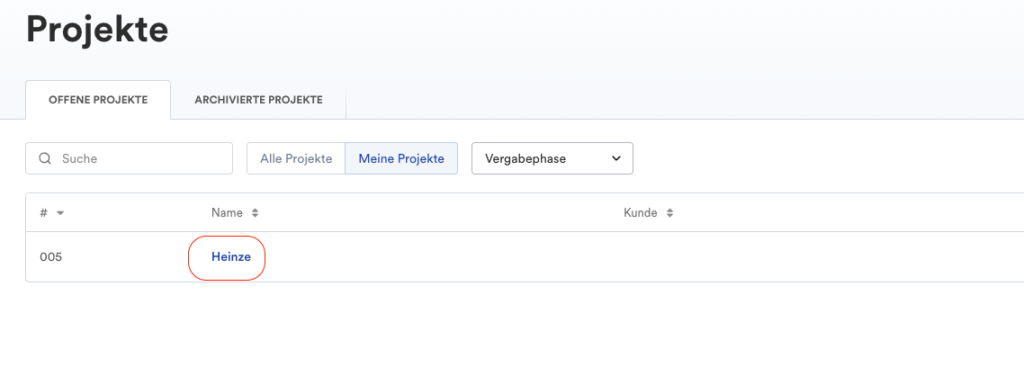This screenshot has height=376, width=1024.
Task: Click the Suche placeholder text
Action: coord(80,159)
